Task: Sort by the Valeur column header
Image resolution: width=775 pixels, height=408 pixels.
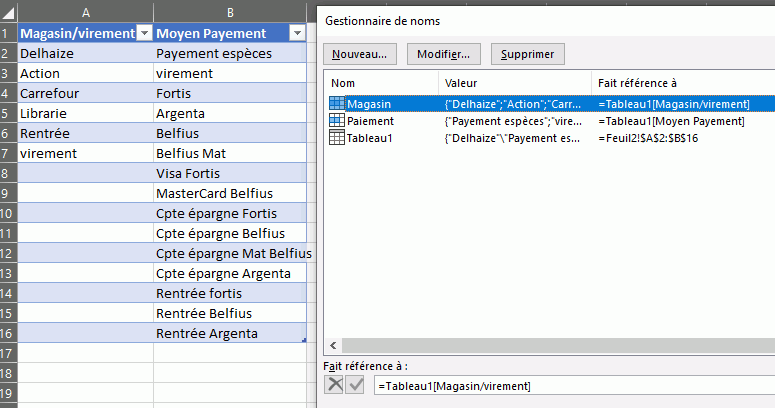Action: (513, 82)
